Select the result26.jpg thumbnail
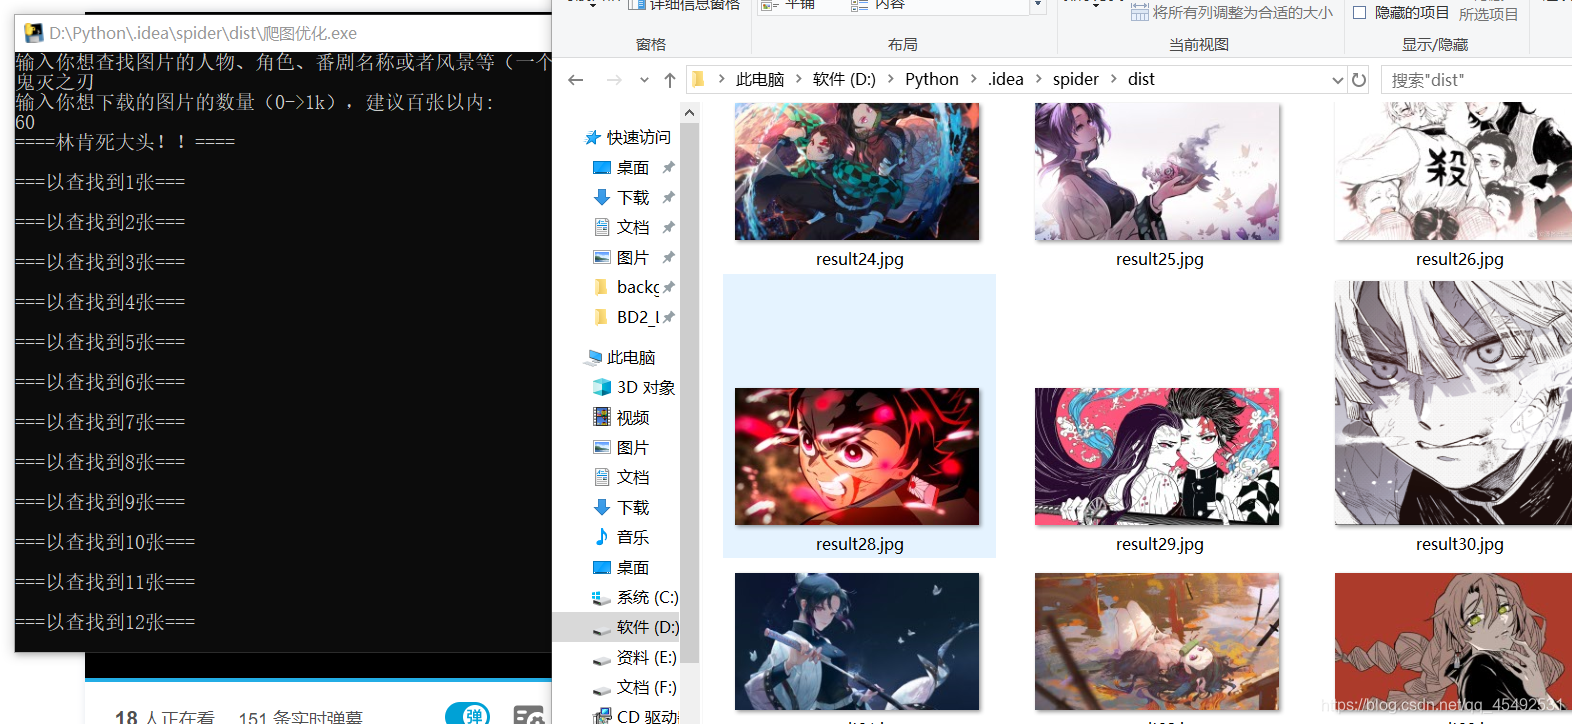 point(1453,171)
